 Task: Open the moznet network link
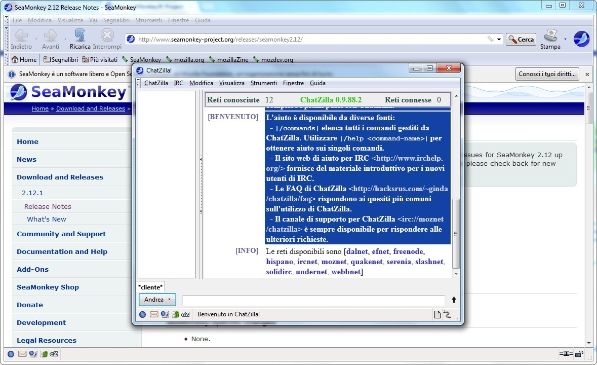[x=334, y=262]
